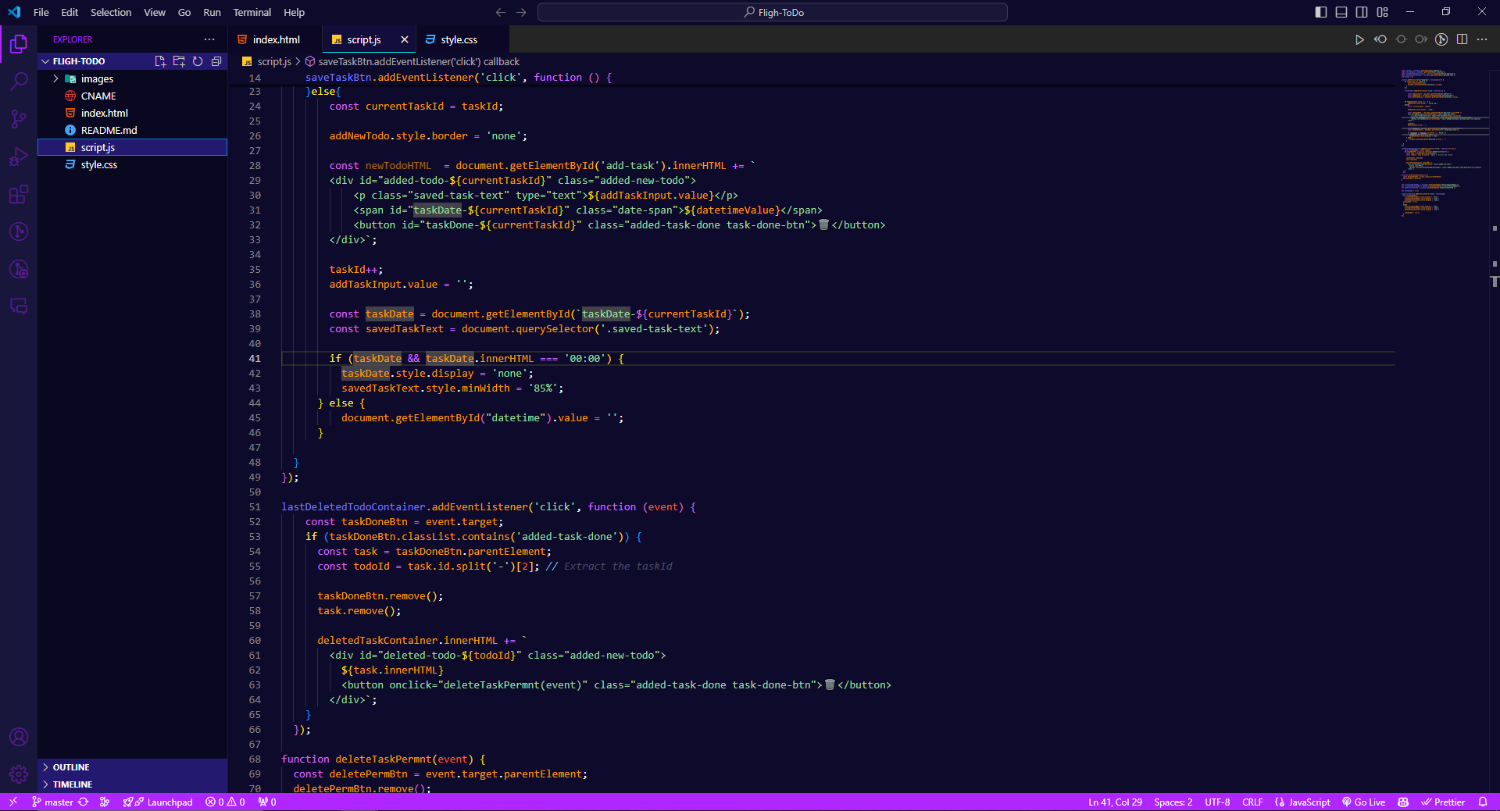Open the Selection menu
The image size is (1500, 811).
(110, 12)
